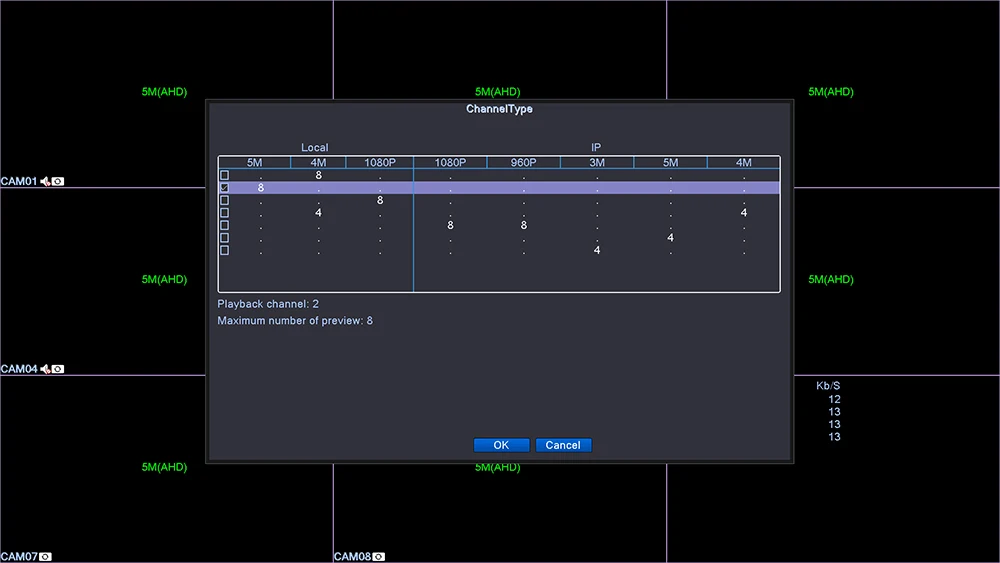Click the 3M column header

click(x=597, y=163)
